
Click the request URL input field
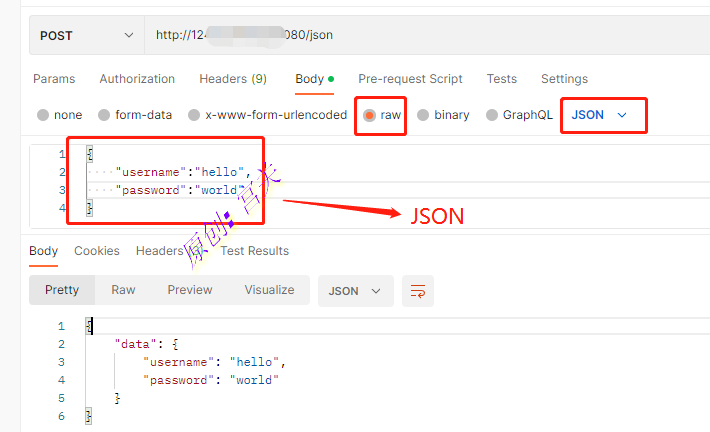(420, 35)
